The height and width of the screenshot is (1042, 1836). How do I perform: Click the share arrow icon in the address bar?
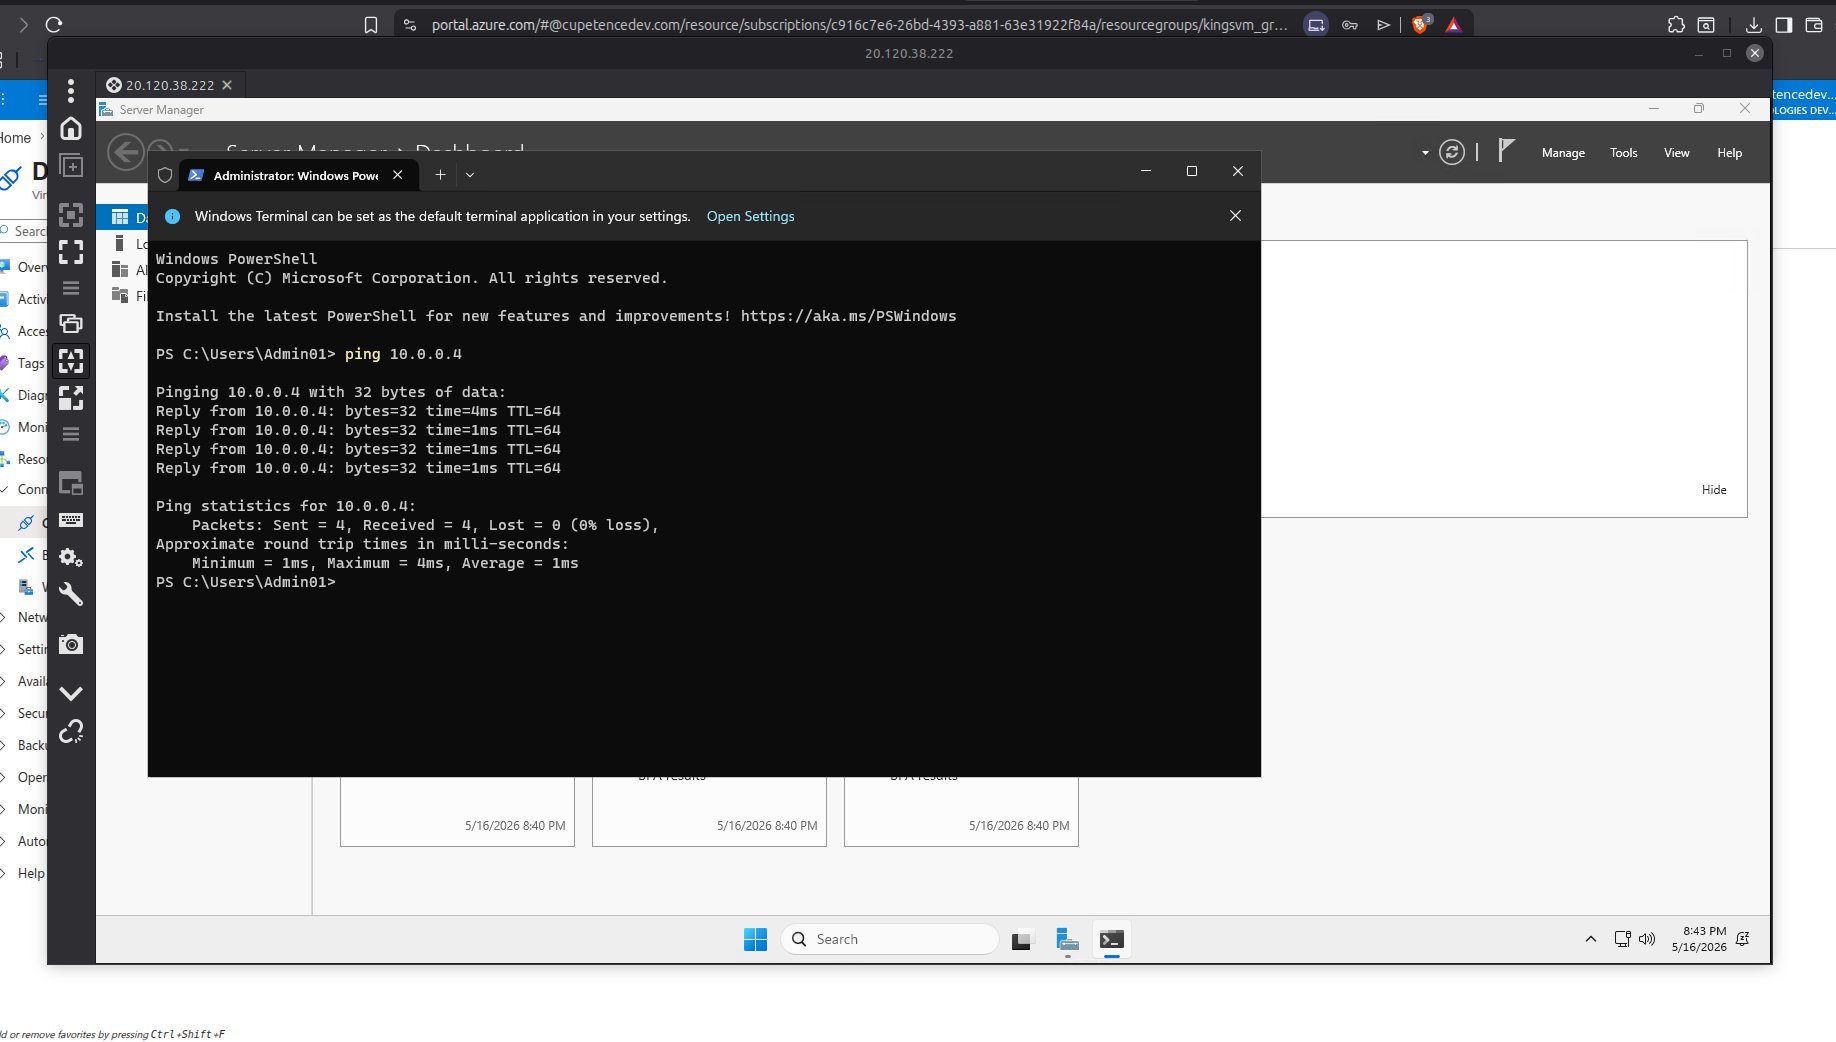click(1384, 25)
